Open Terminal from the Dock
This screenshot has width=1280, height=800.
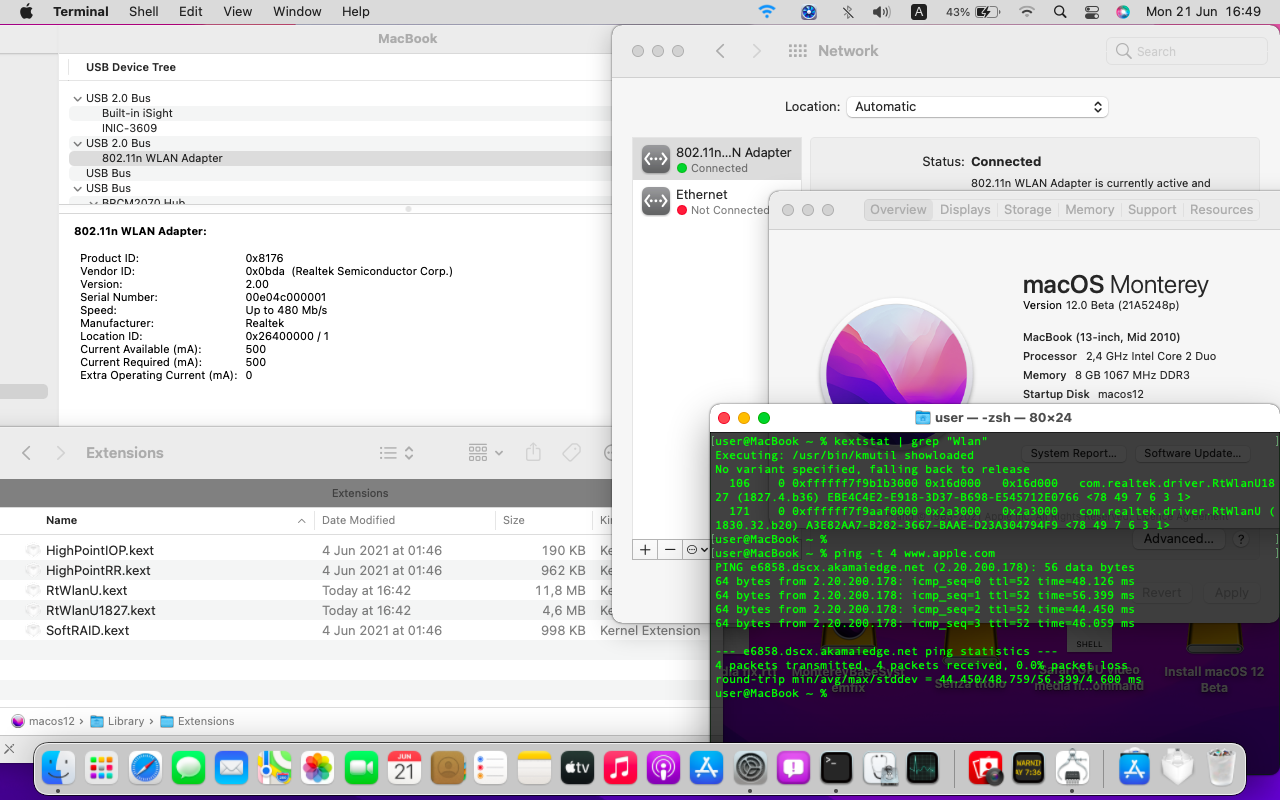pyautogui.click(x=836, y=768)
